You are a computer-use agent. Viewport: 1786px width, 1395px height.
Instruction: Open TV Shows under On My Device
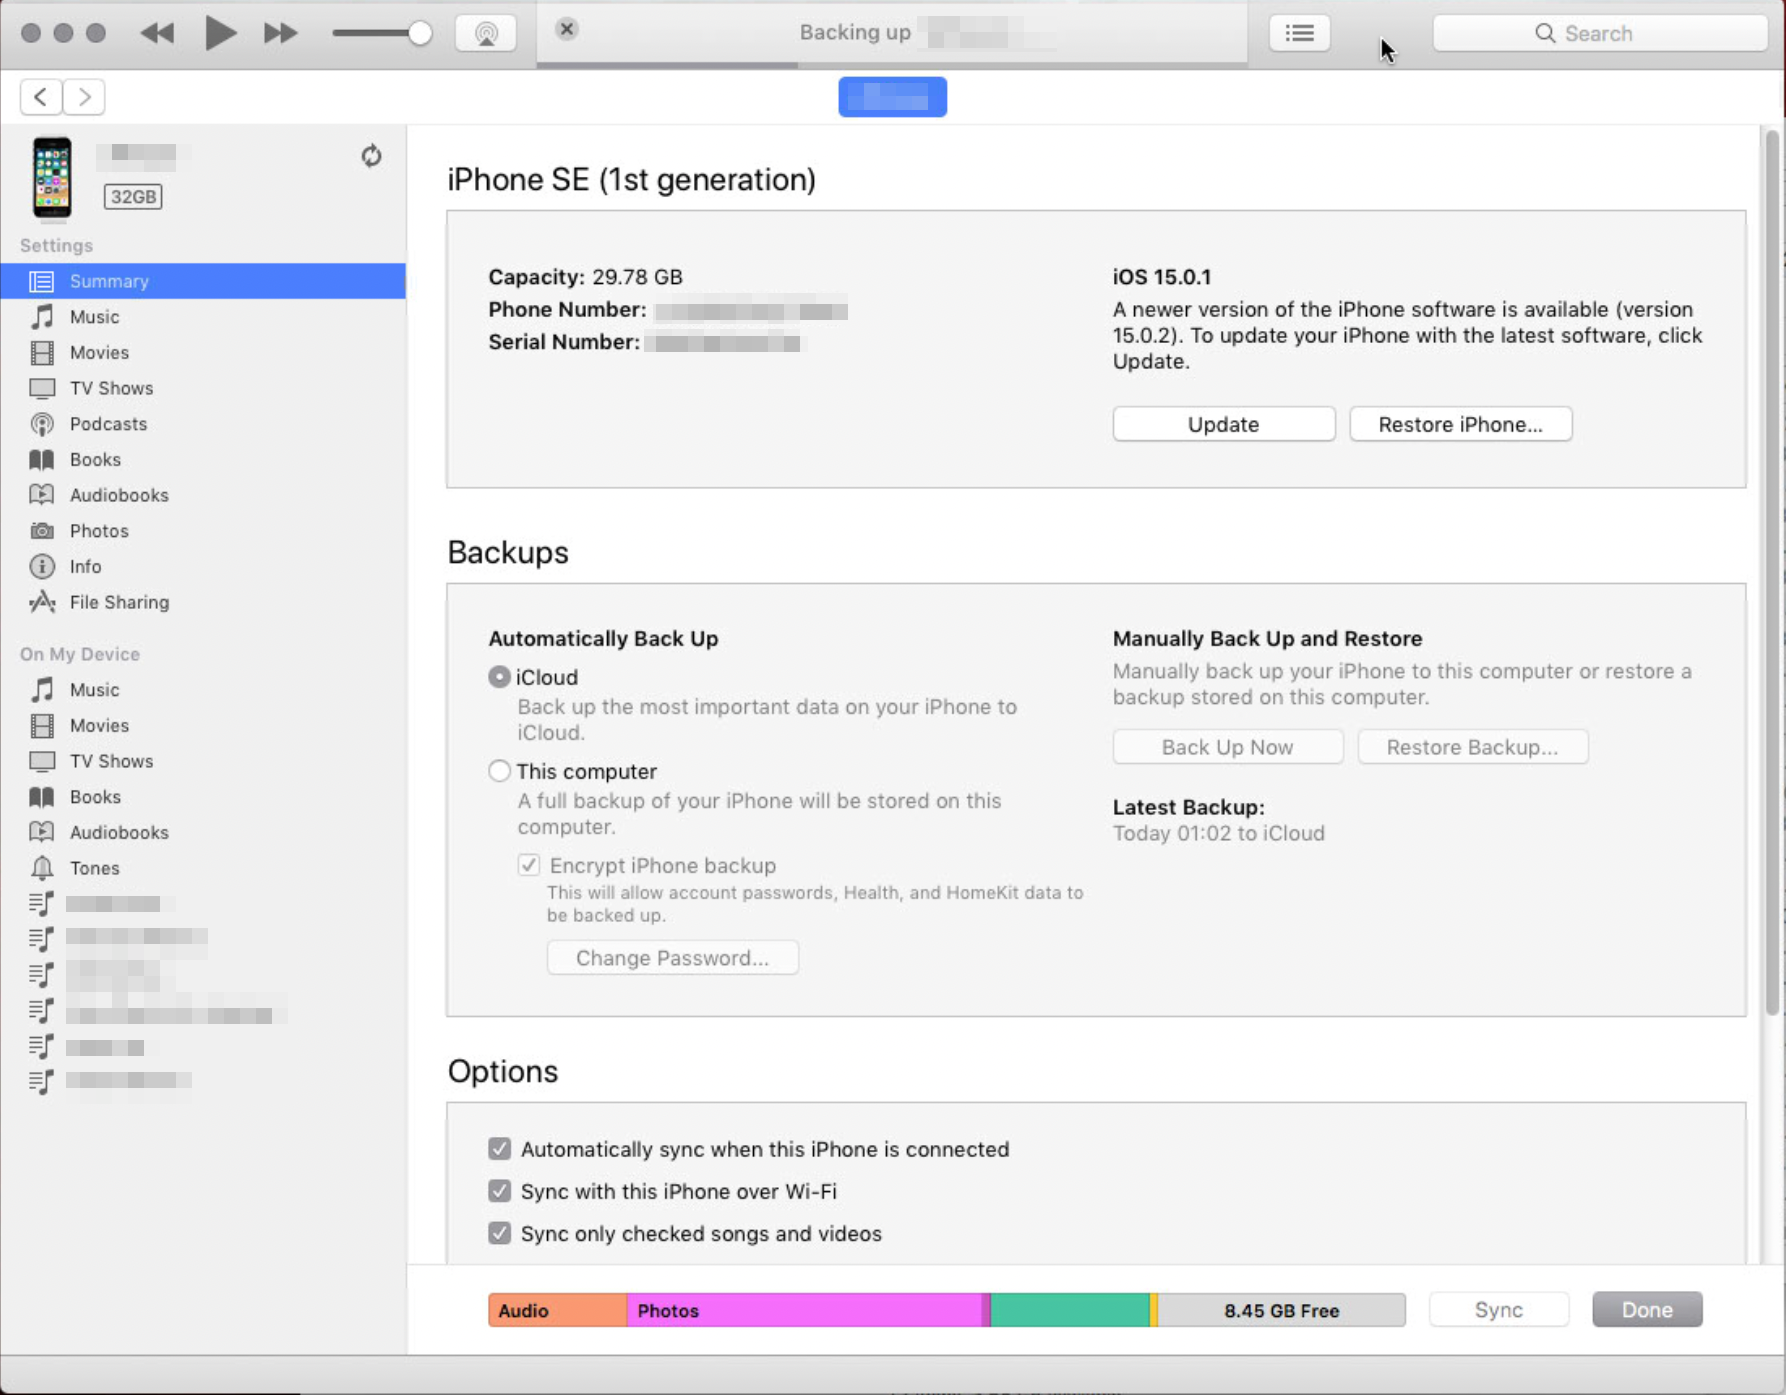(203, 761)
